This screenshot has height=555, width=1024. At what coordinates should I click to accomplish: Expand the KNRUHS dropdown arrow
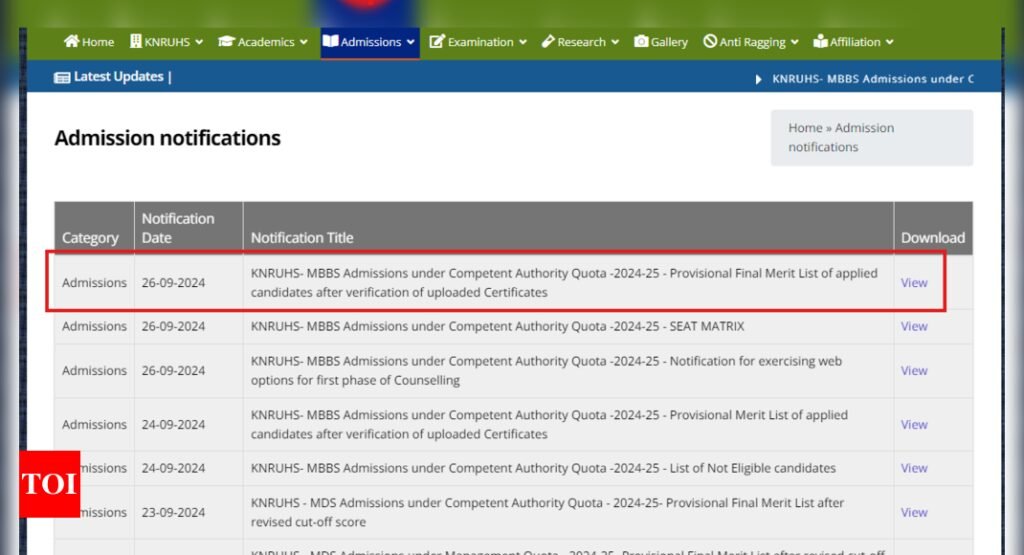(199, 42)
